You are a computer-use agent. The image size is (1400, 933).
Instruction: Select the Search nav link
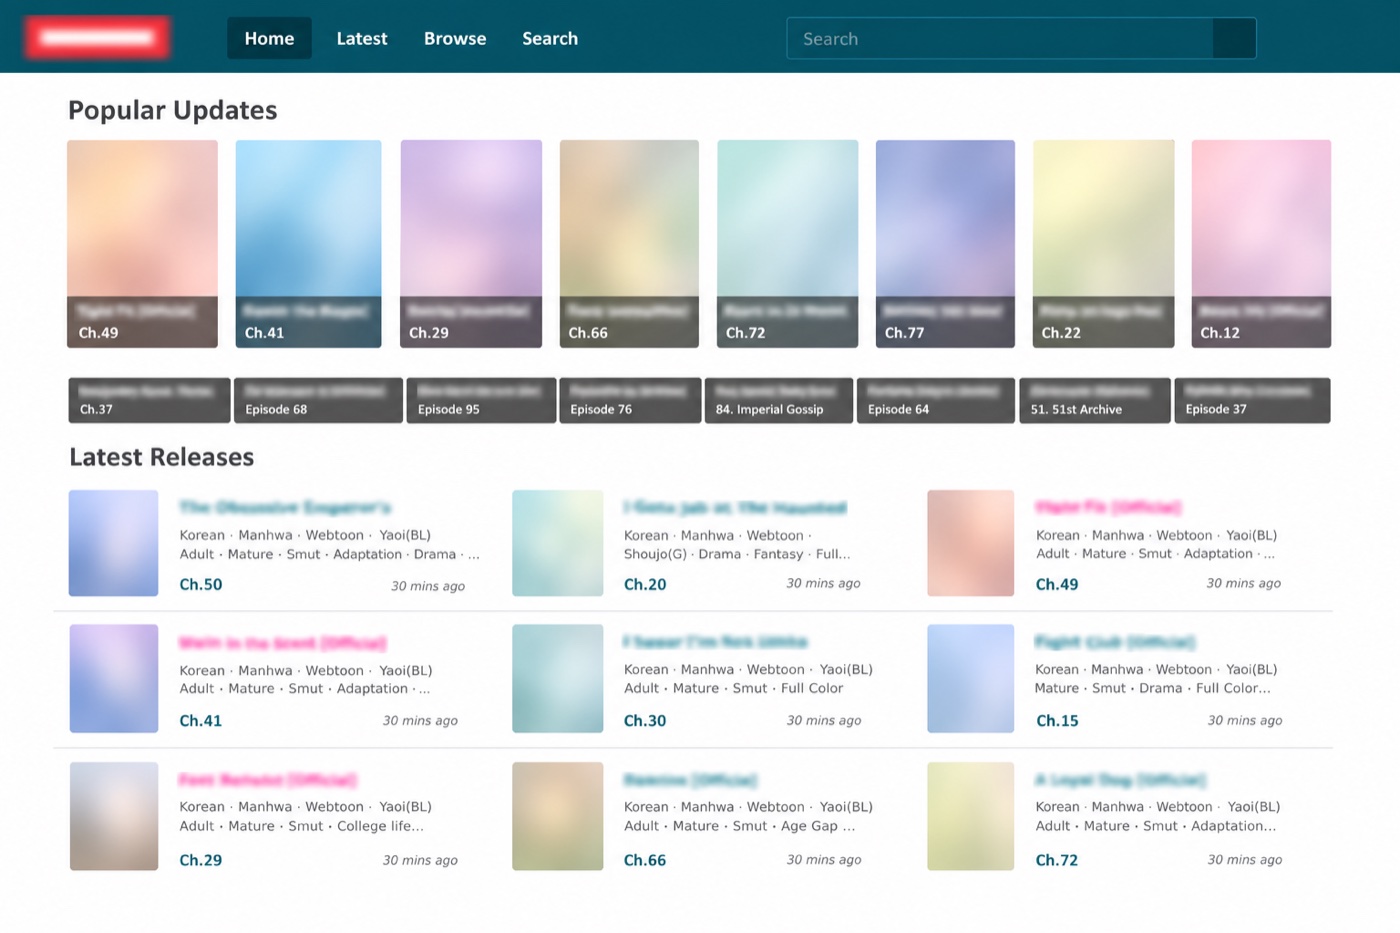[x=550, y=38]
